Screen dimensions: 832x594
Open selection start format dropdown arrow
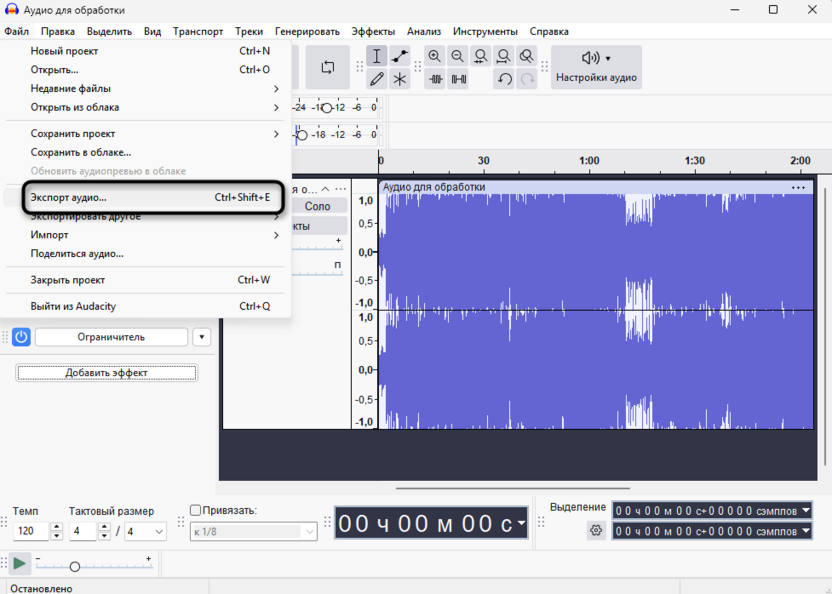(x=805, y=511)
